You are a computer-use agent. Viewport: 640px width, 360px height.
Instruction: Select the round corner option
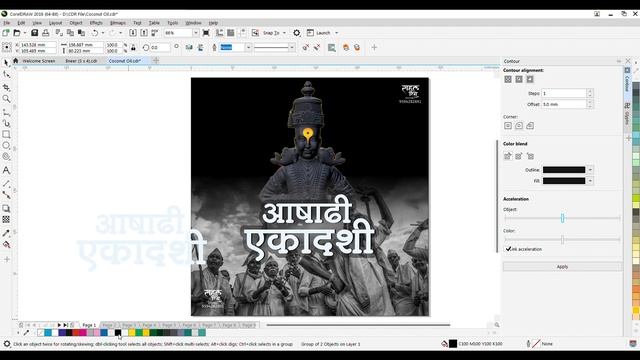(519, 126)
